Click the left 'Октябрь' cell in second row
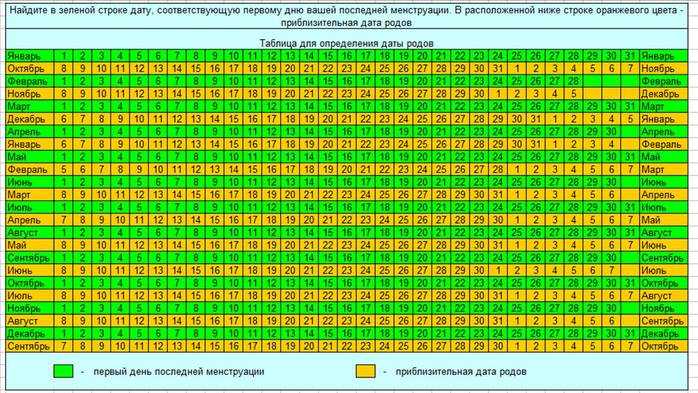698x393 pixels. point(30,69)
